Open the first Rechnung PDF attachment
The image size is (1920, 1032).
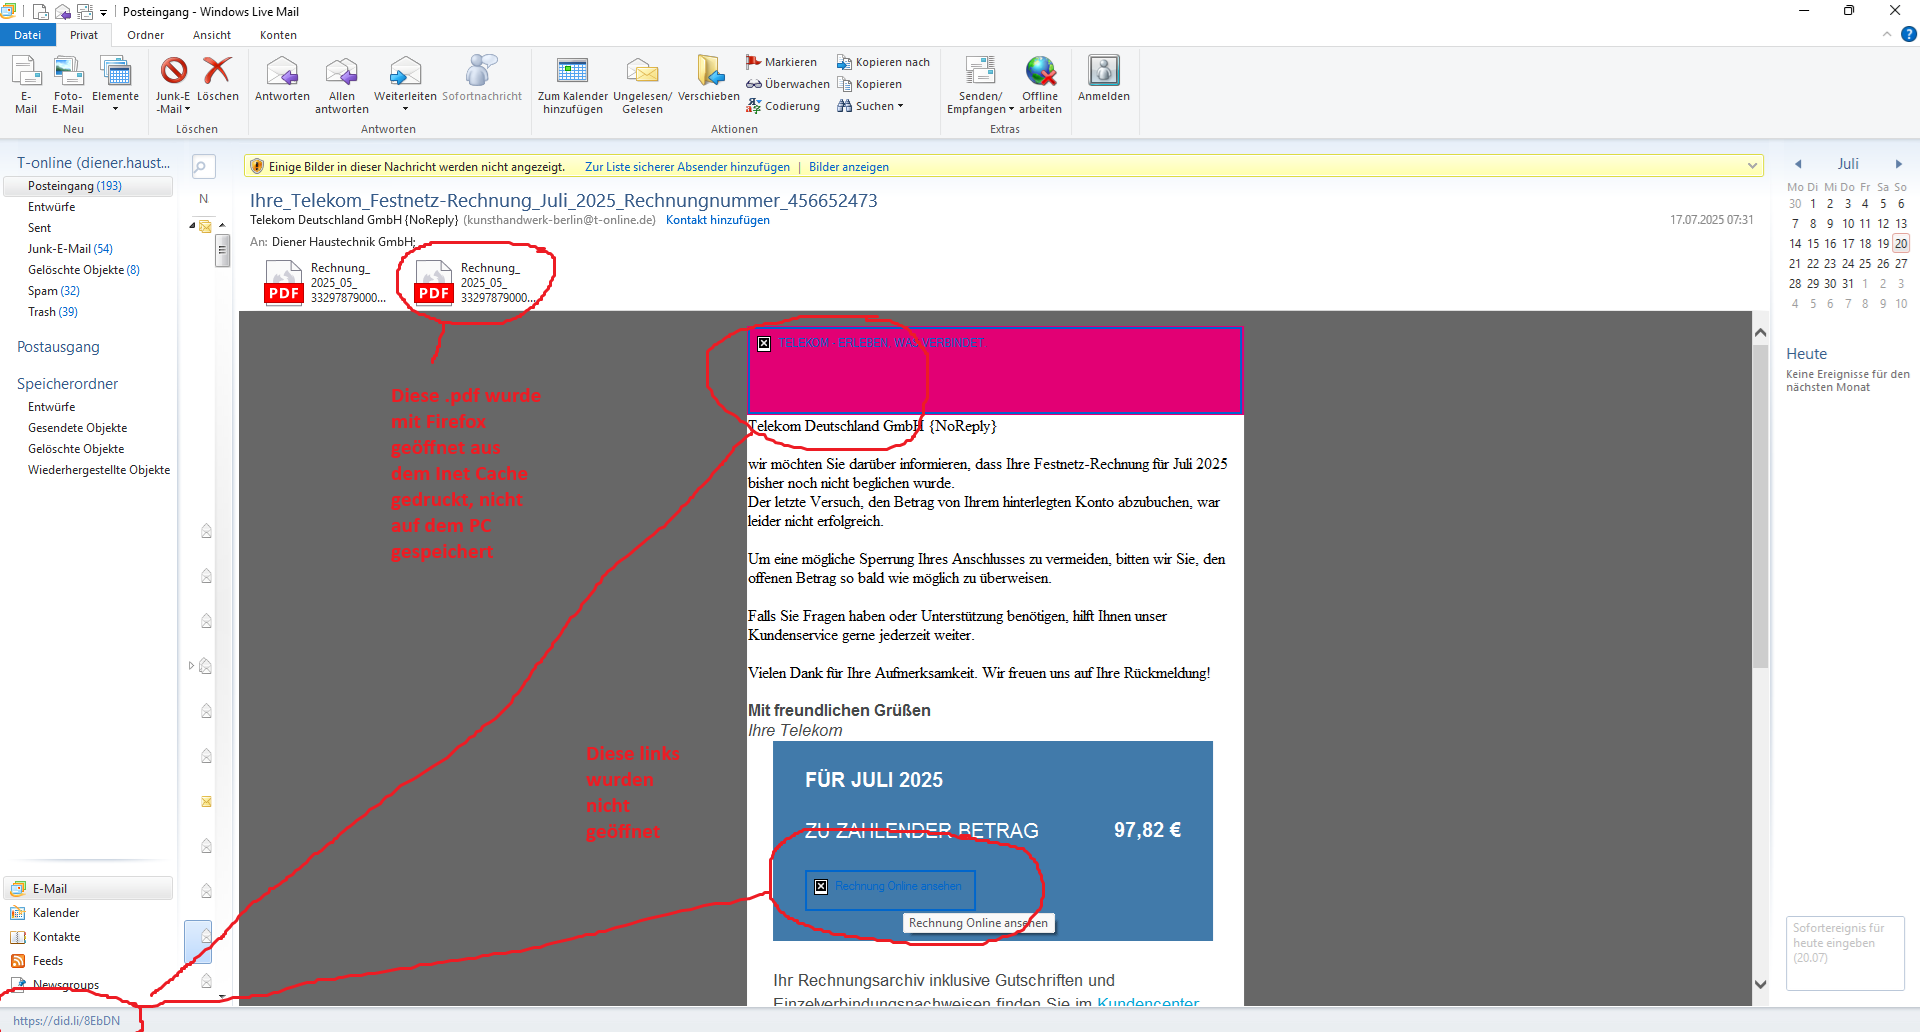coord(325,283)
